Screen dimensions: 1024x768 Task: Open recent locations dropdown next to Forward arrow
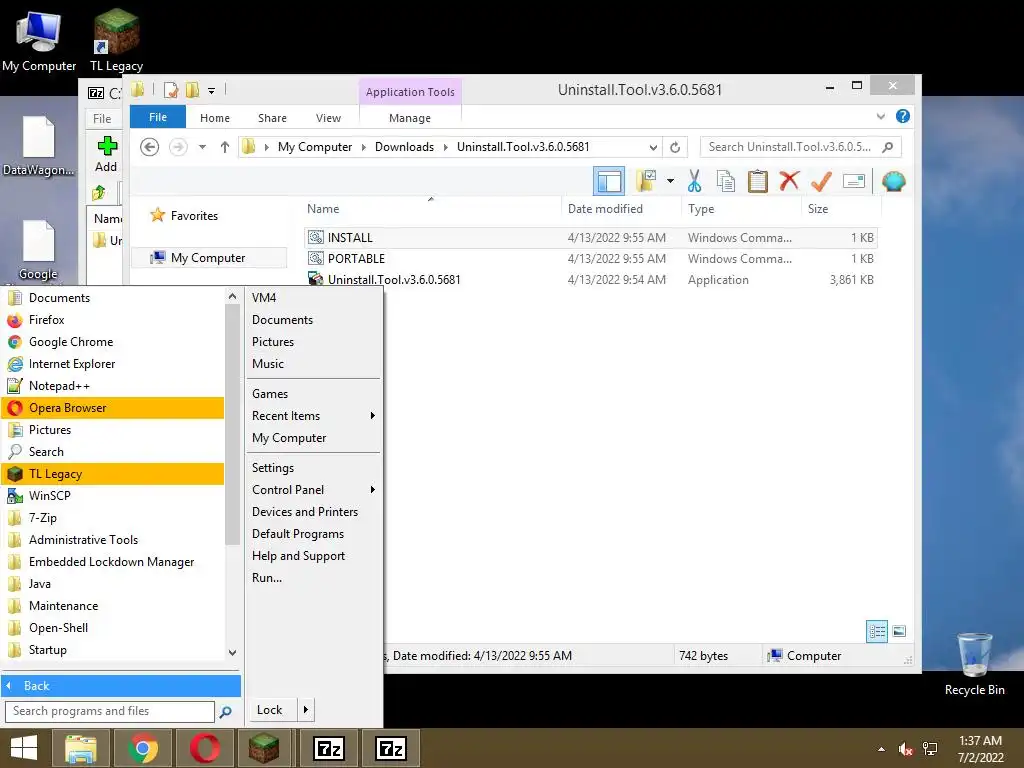[202, 147]
